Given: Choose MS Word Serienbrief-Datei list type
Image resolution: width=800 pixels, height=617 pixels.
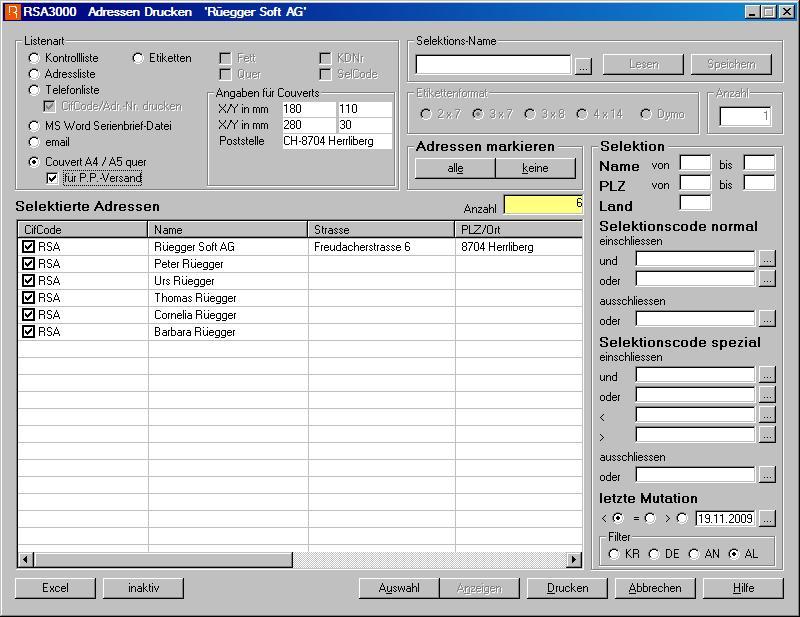Looking at the screenshot, I should click(x=35, y=126).
